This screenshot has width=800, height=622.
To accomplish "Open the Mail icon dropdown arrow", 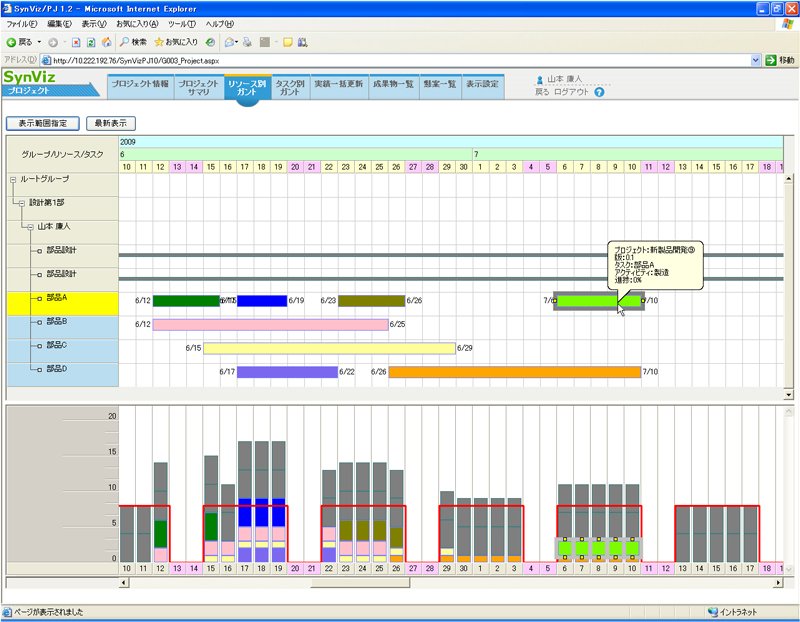I will click(237, 42).
